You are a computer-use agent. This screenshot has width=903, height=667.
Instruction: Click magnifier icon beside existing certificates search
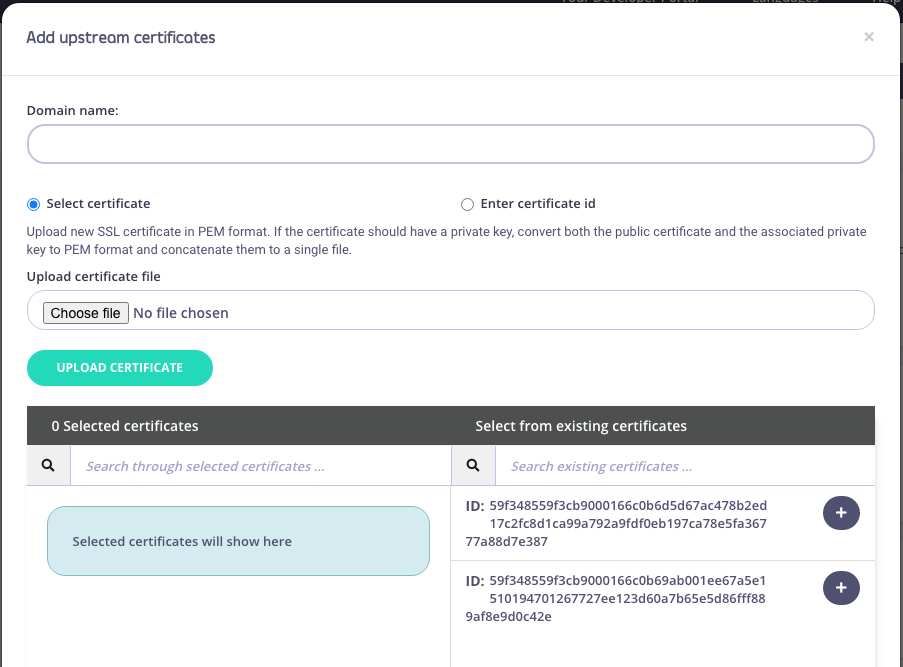[473, 466]
